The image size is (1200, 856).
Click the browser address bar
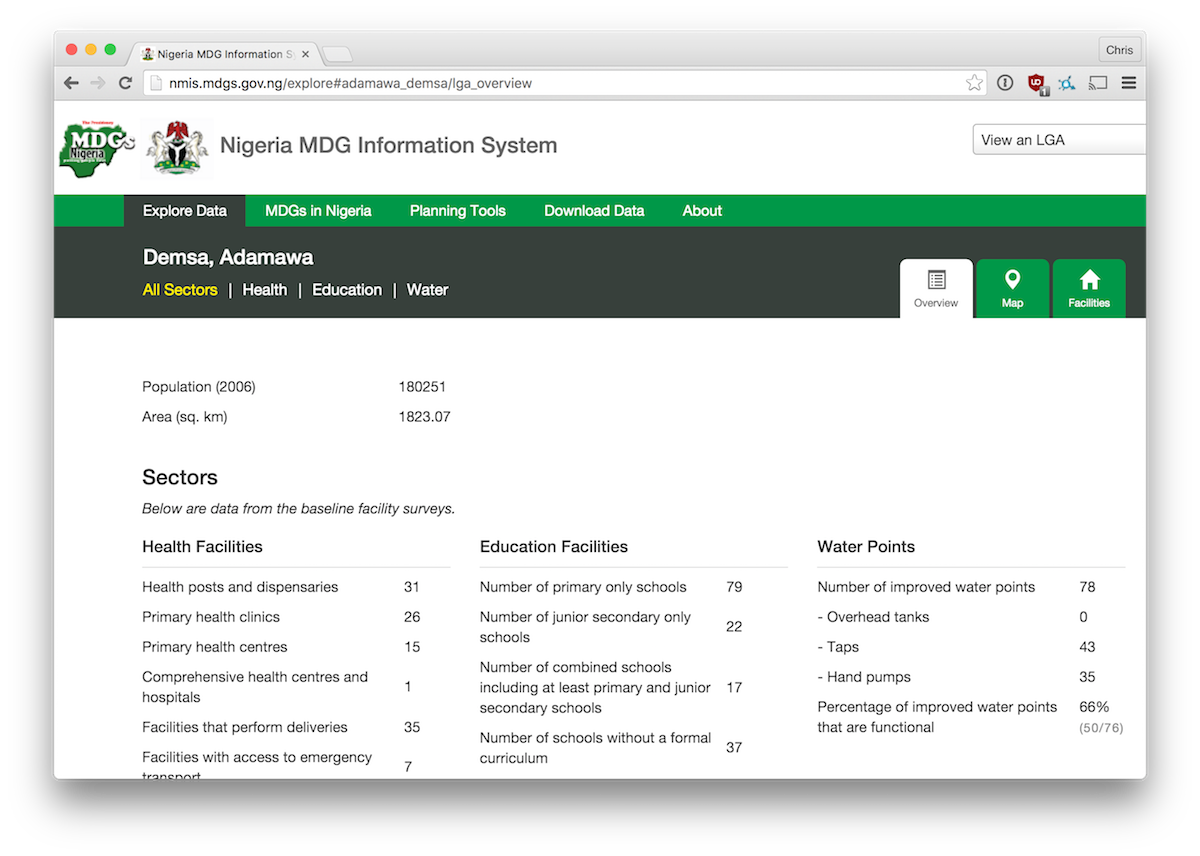coord(555,83)
